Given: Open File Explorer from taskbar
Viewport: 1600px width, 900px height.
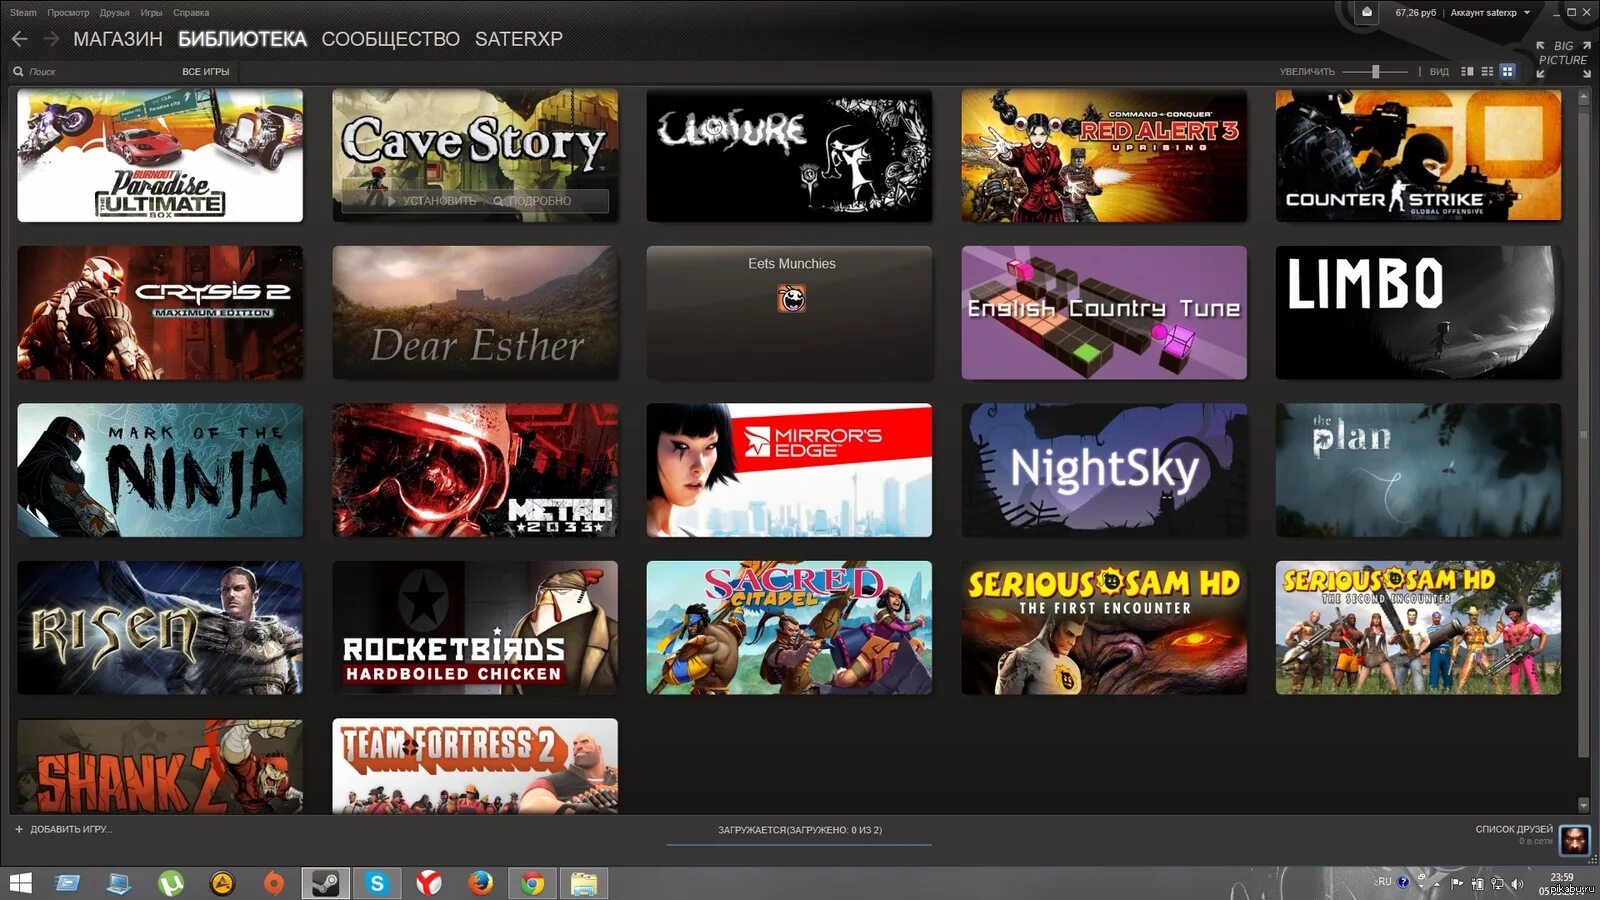Looking at the screenshot, I should 584,883.
